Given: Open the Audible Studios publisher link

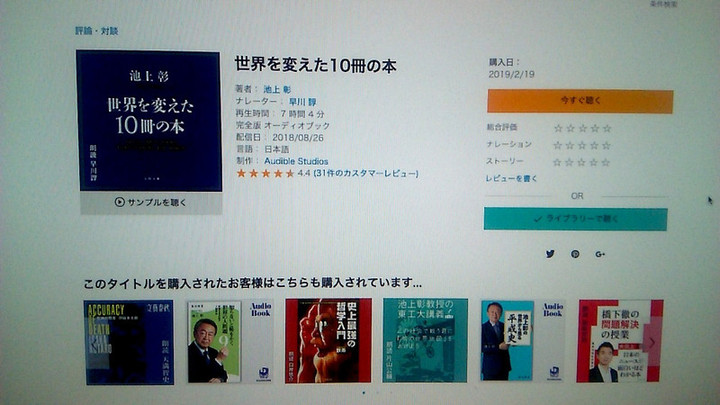Looking at the screenshot, I should 296,161.
